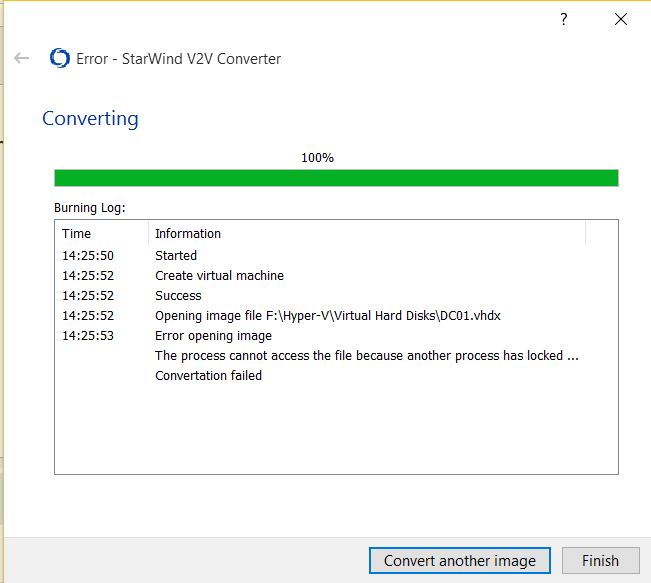The width and height of the screenshot is (651, 583).
Task: Click Convert another image button
Action: (x=460, y=561)
